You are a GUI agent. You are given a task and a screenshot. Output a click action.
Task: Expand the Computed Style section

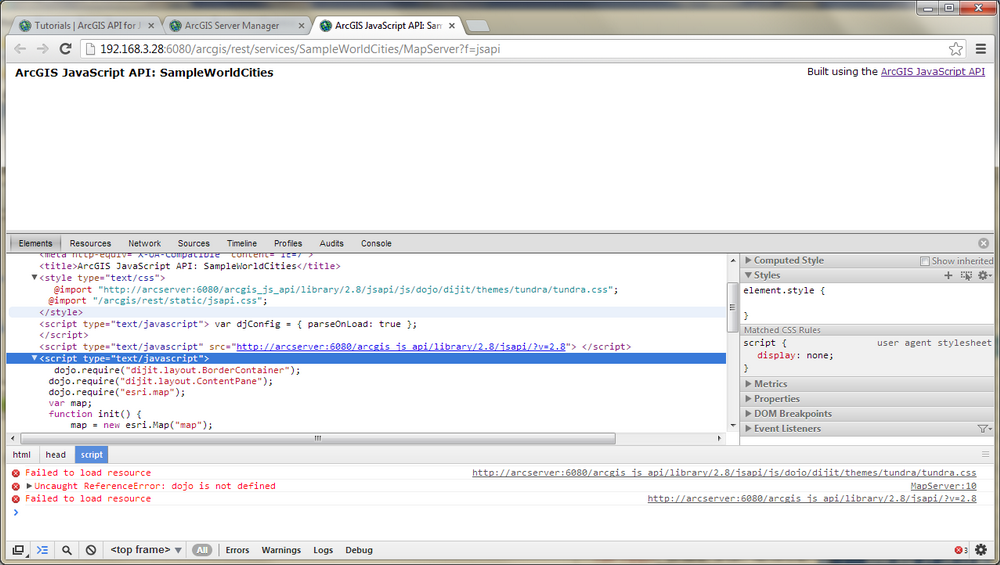point(788,260)
